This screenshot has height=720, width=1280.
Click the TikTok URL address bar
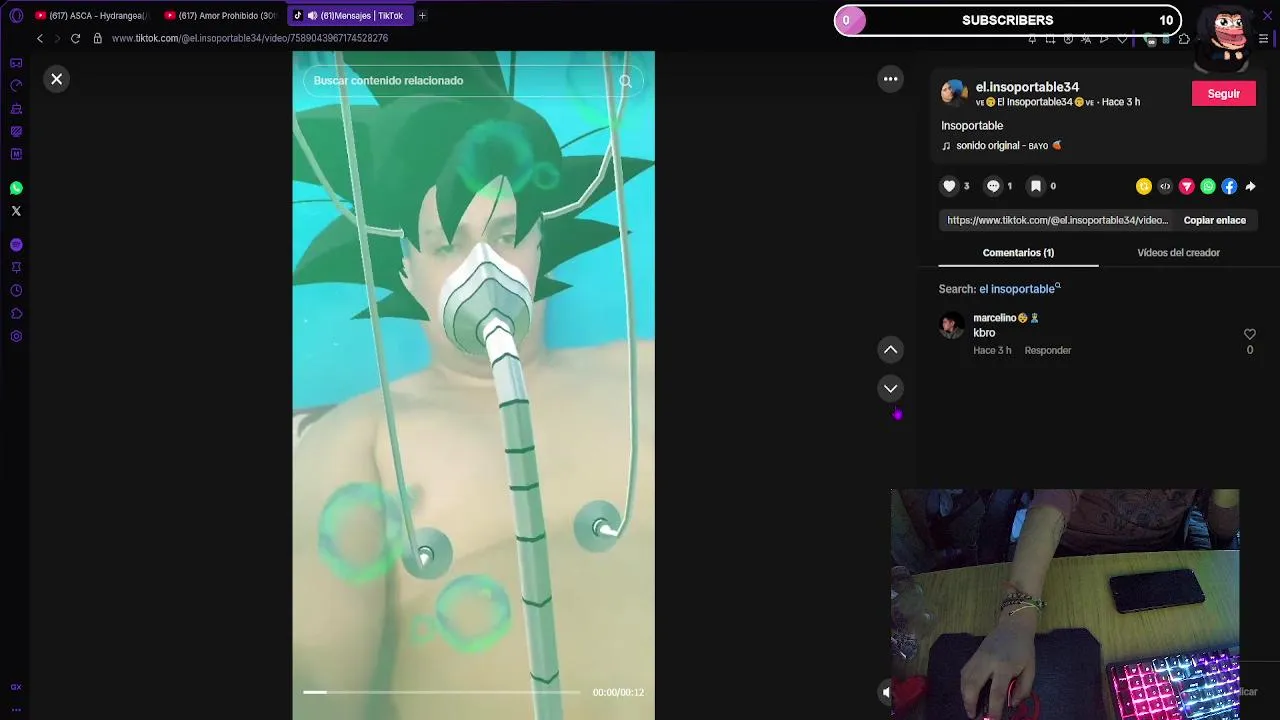pyautogui.click(x=250, y=38)
